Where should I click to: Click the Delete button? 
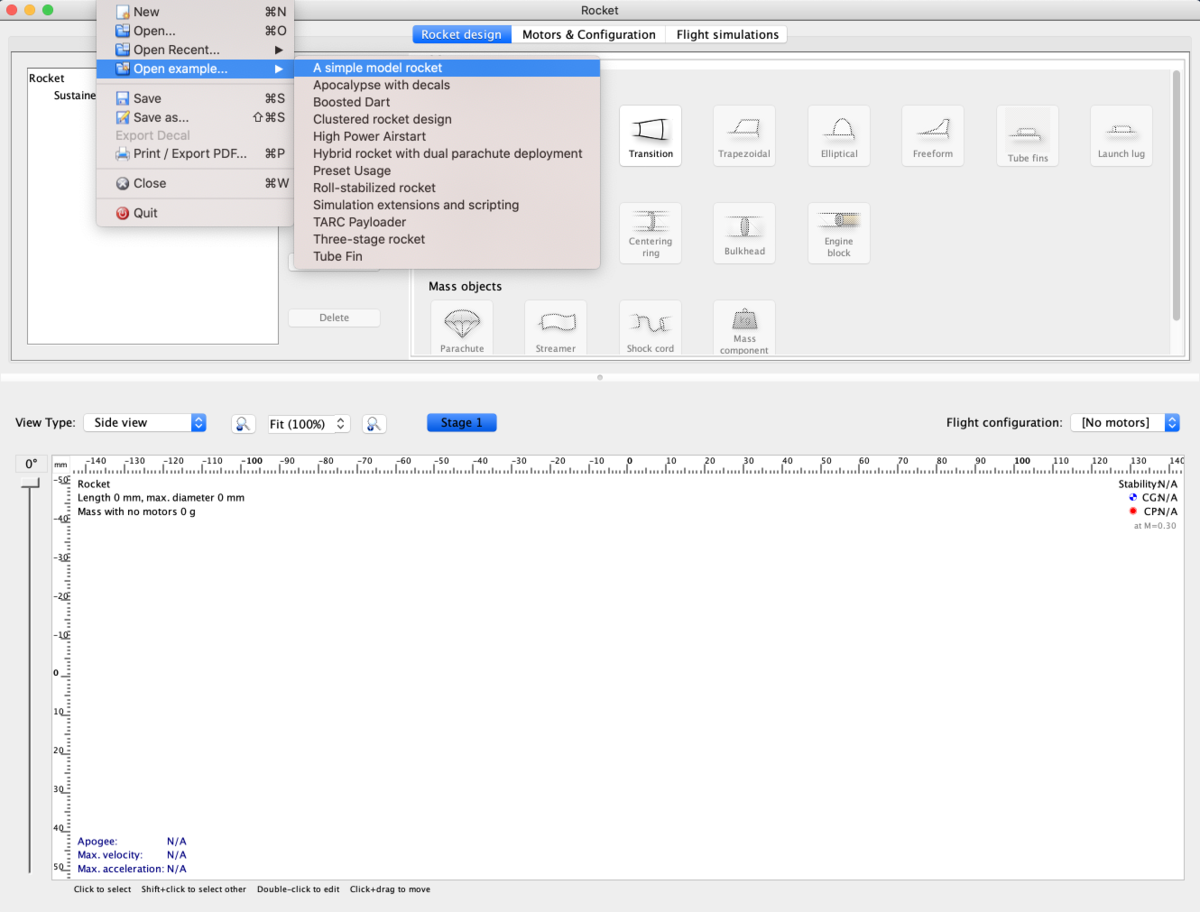[x=334, y=318]
